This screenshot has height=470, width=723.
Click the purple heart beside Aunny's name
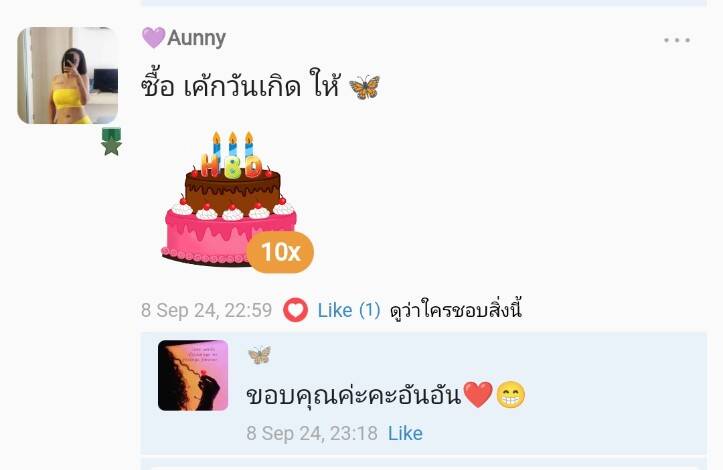(153, 38)
